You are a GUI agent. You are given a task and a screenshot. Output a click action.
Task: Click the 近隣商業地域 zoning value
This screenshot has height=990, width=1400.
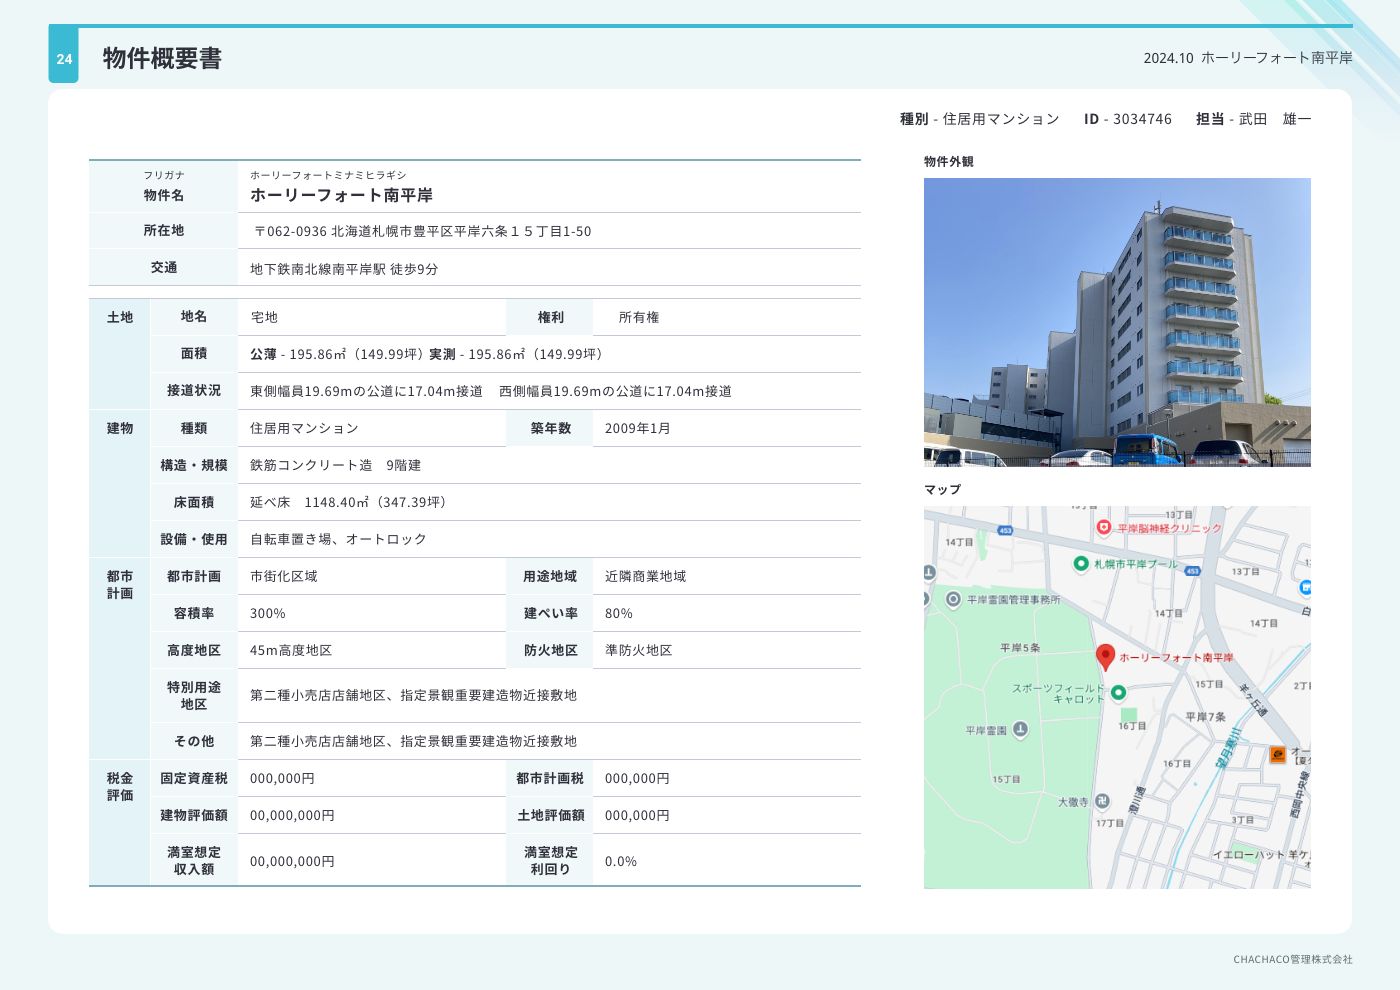click(645, 576)
